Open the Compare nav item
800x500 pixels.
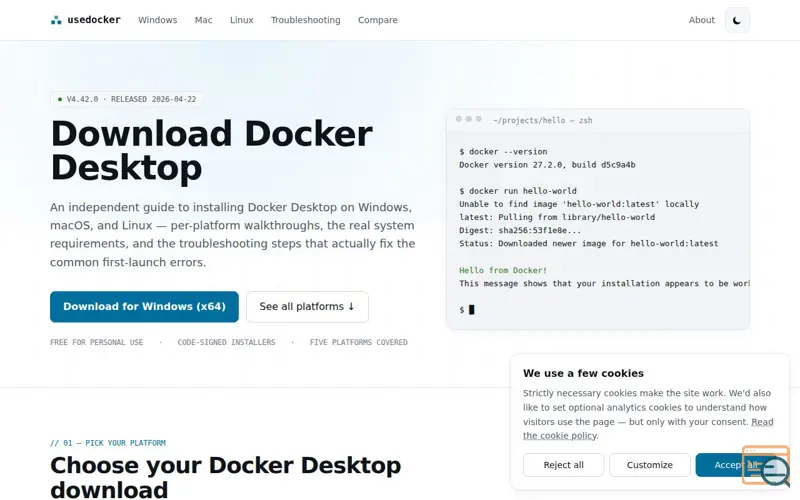click(378, 20)
